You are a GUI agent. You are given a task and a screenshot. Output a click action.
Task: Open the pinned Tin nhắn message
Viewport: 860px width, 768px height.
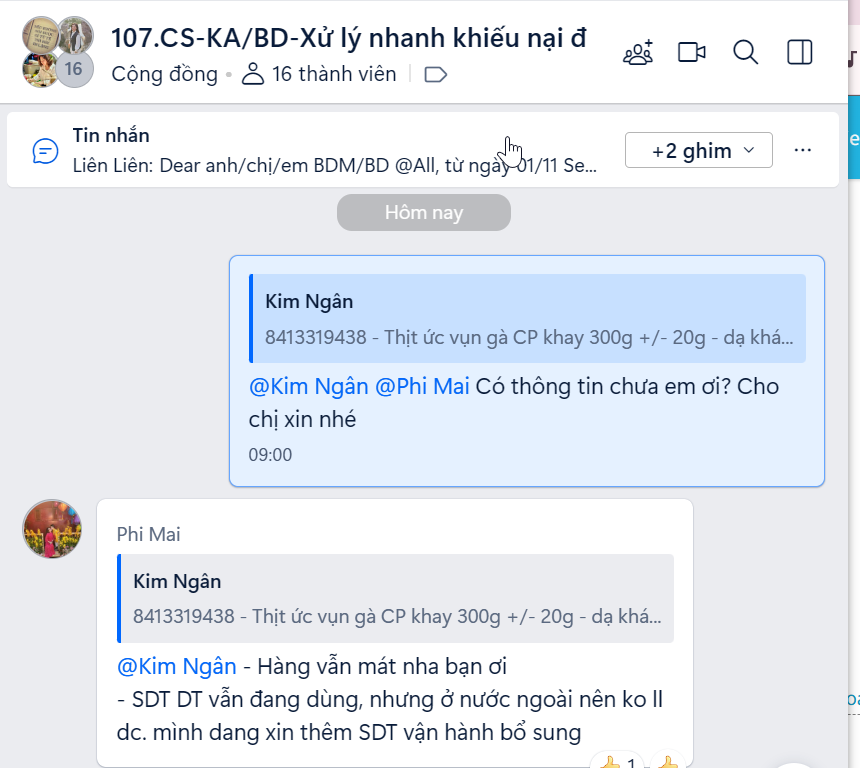pos(335,150)
